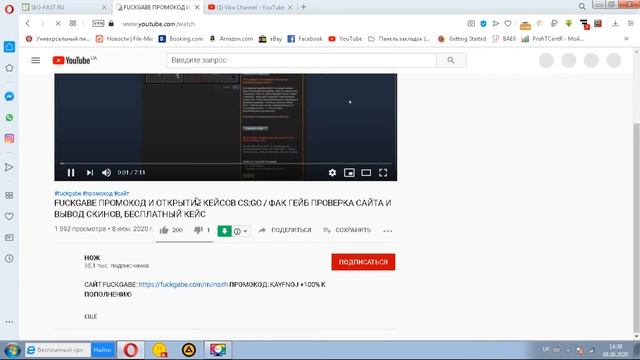Screen dimensions: 640x360
Task: Open video settings gear
Action: 332,173
